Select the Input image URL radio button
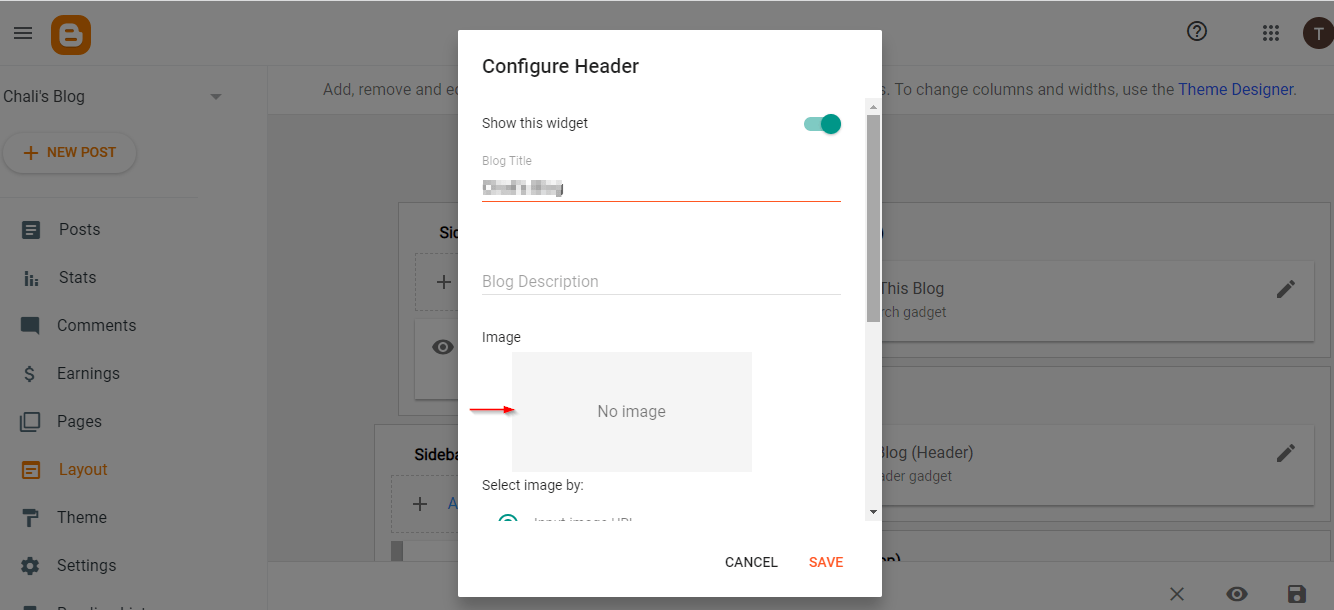 [x=508, y=519]
